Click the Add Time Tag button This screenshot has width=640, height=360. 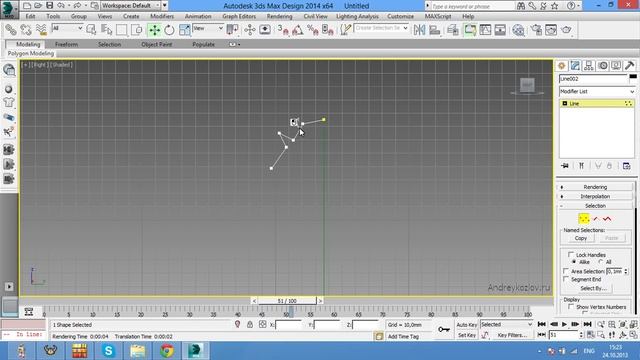tap(403, 336)
